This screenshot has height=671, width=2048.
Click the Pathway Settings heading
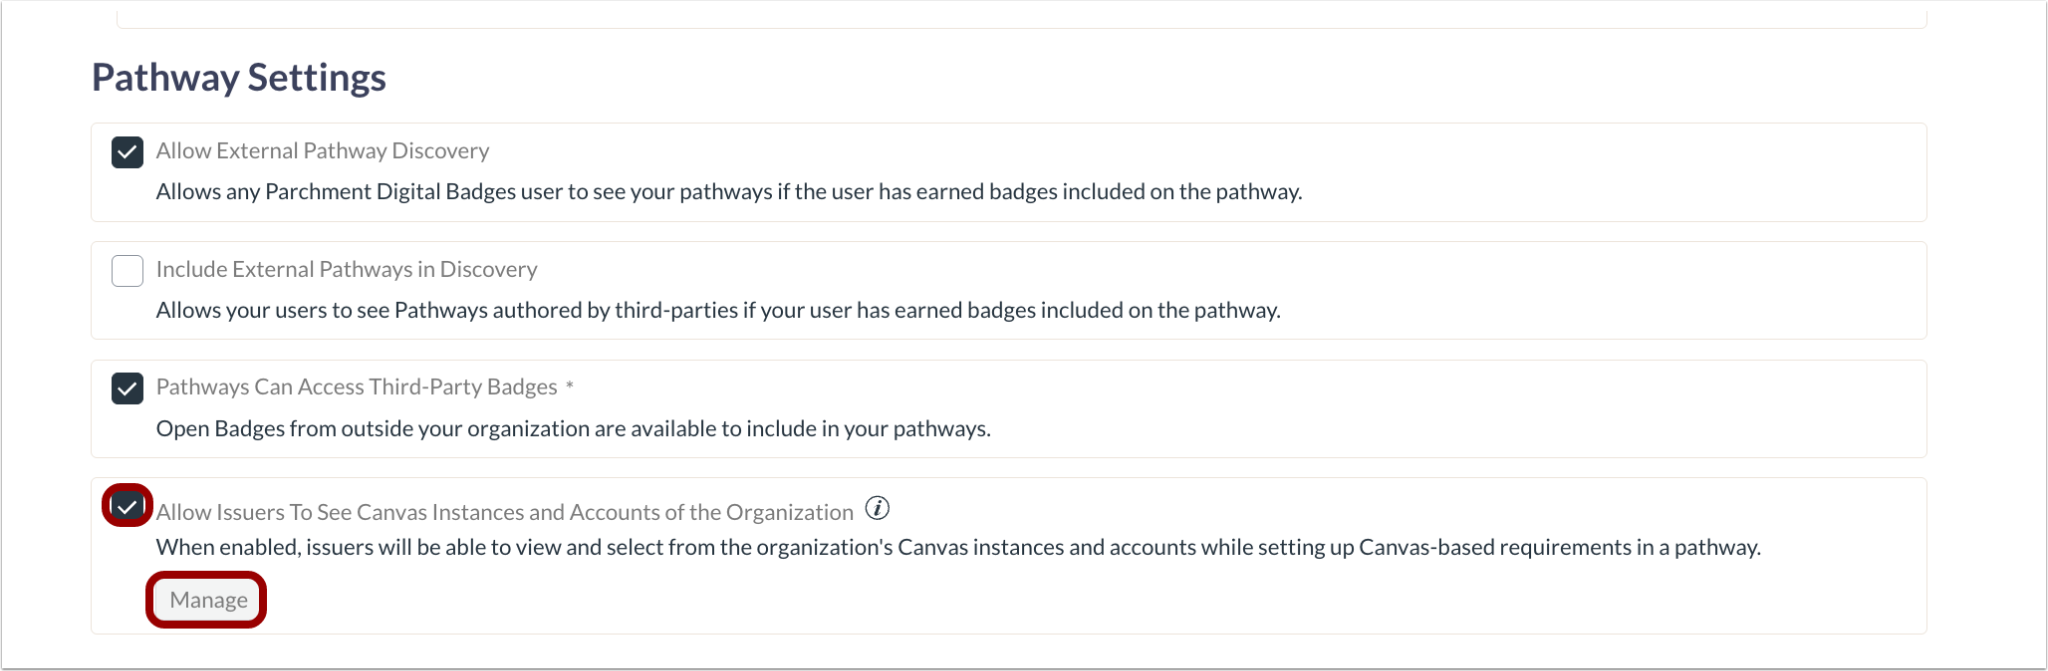(x=238, y=77)
